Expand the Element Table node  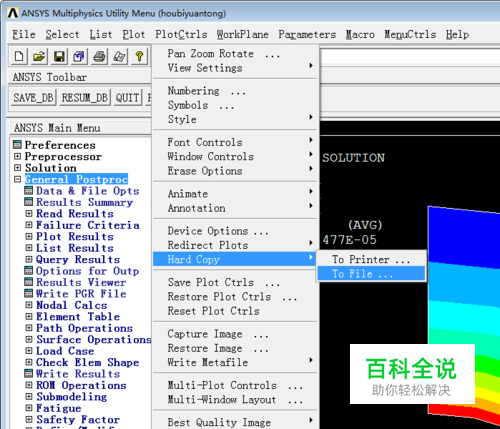[29, 316]
